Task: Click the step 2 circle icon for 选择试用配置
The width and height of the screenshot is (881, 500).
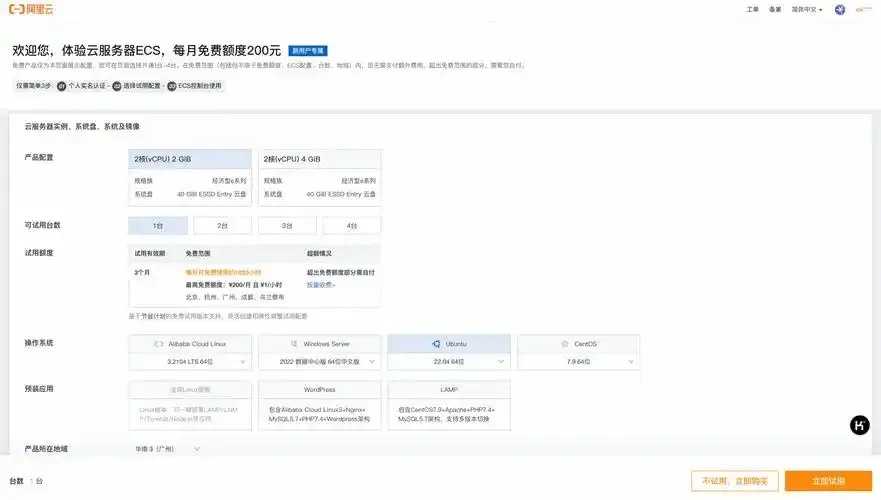Action: click(117, 86)
